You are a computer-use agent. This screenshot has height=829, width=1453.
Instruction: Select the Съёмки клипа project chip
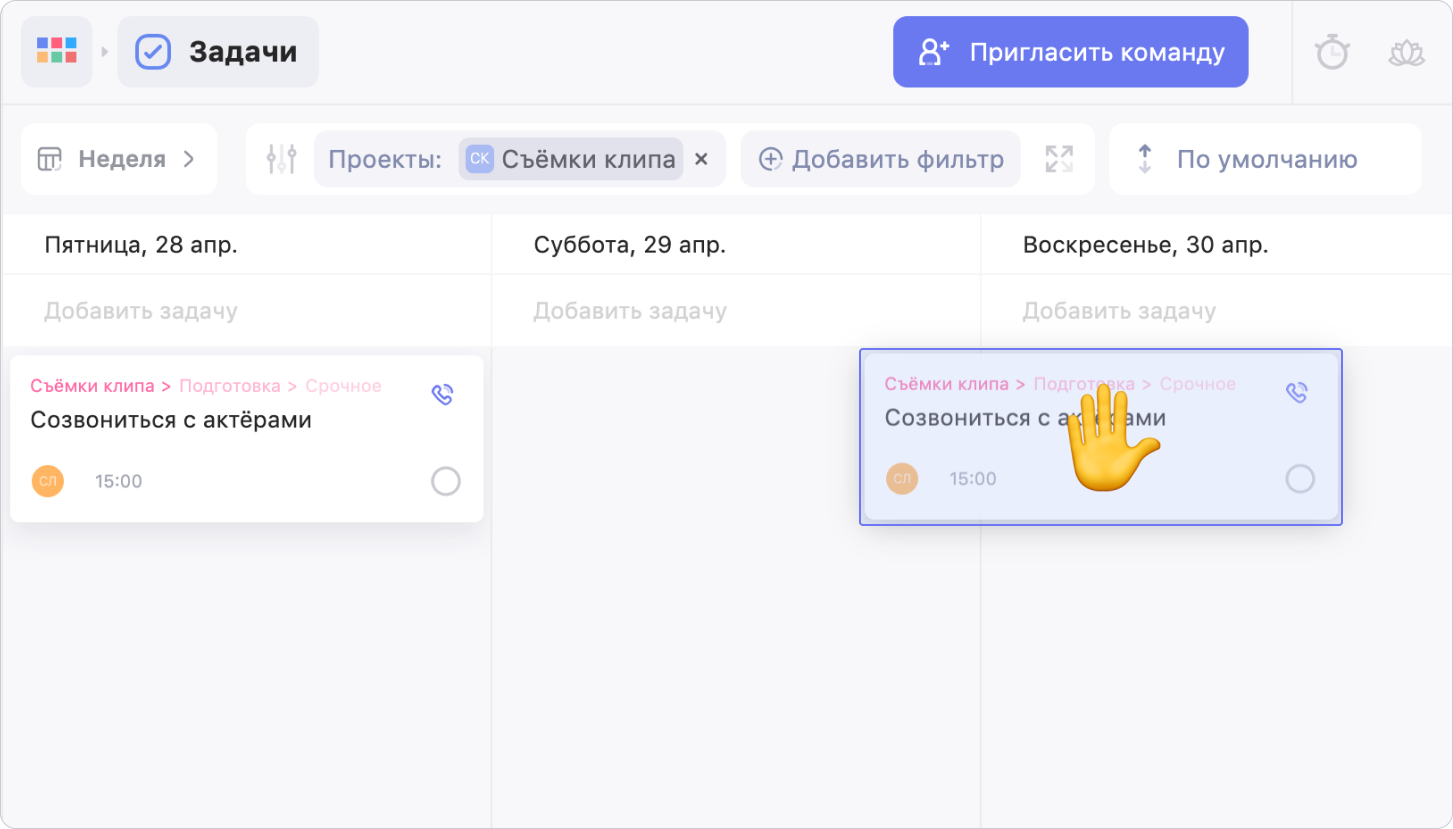pyautogui.click(x=571, y=159)
